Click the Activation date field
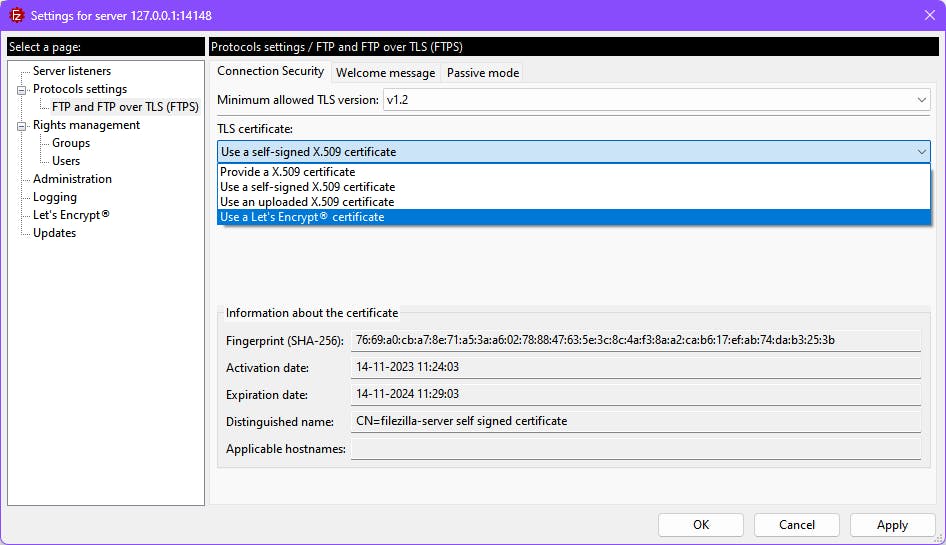 point(636,368)
